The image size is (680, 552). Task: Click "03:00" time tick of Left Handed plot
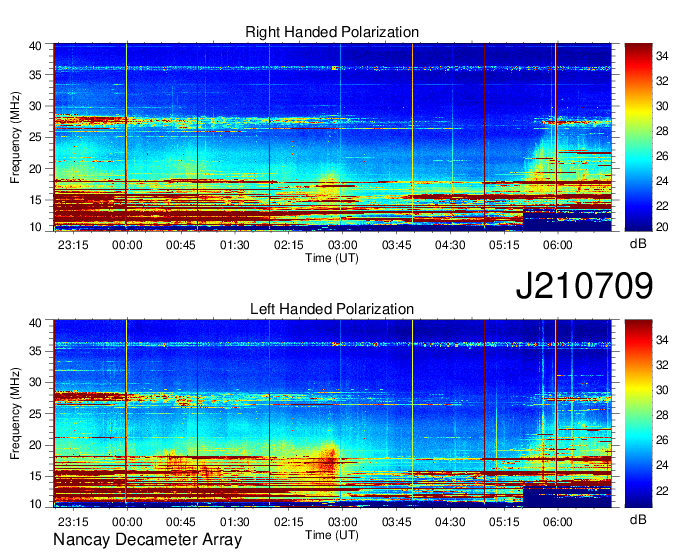(342, 522)
